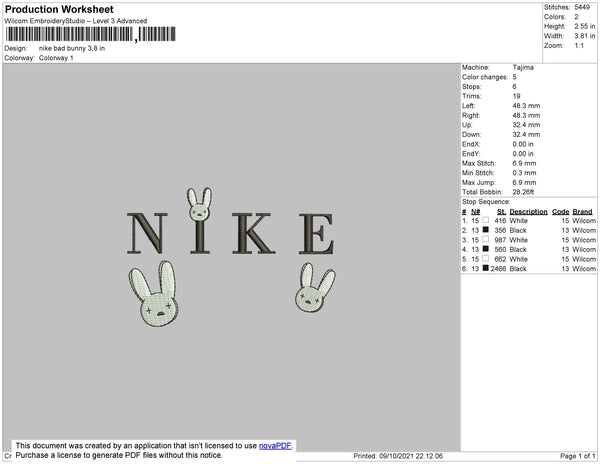This screenshot has height=464, width=600.
Task: Click stitch count '662' in stop row 5
Action: [x=500, y=259]
